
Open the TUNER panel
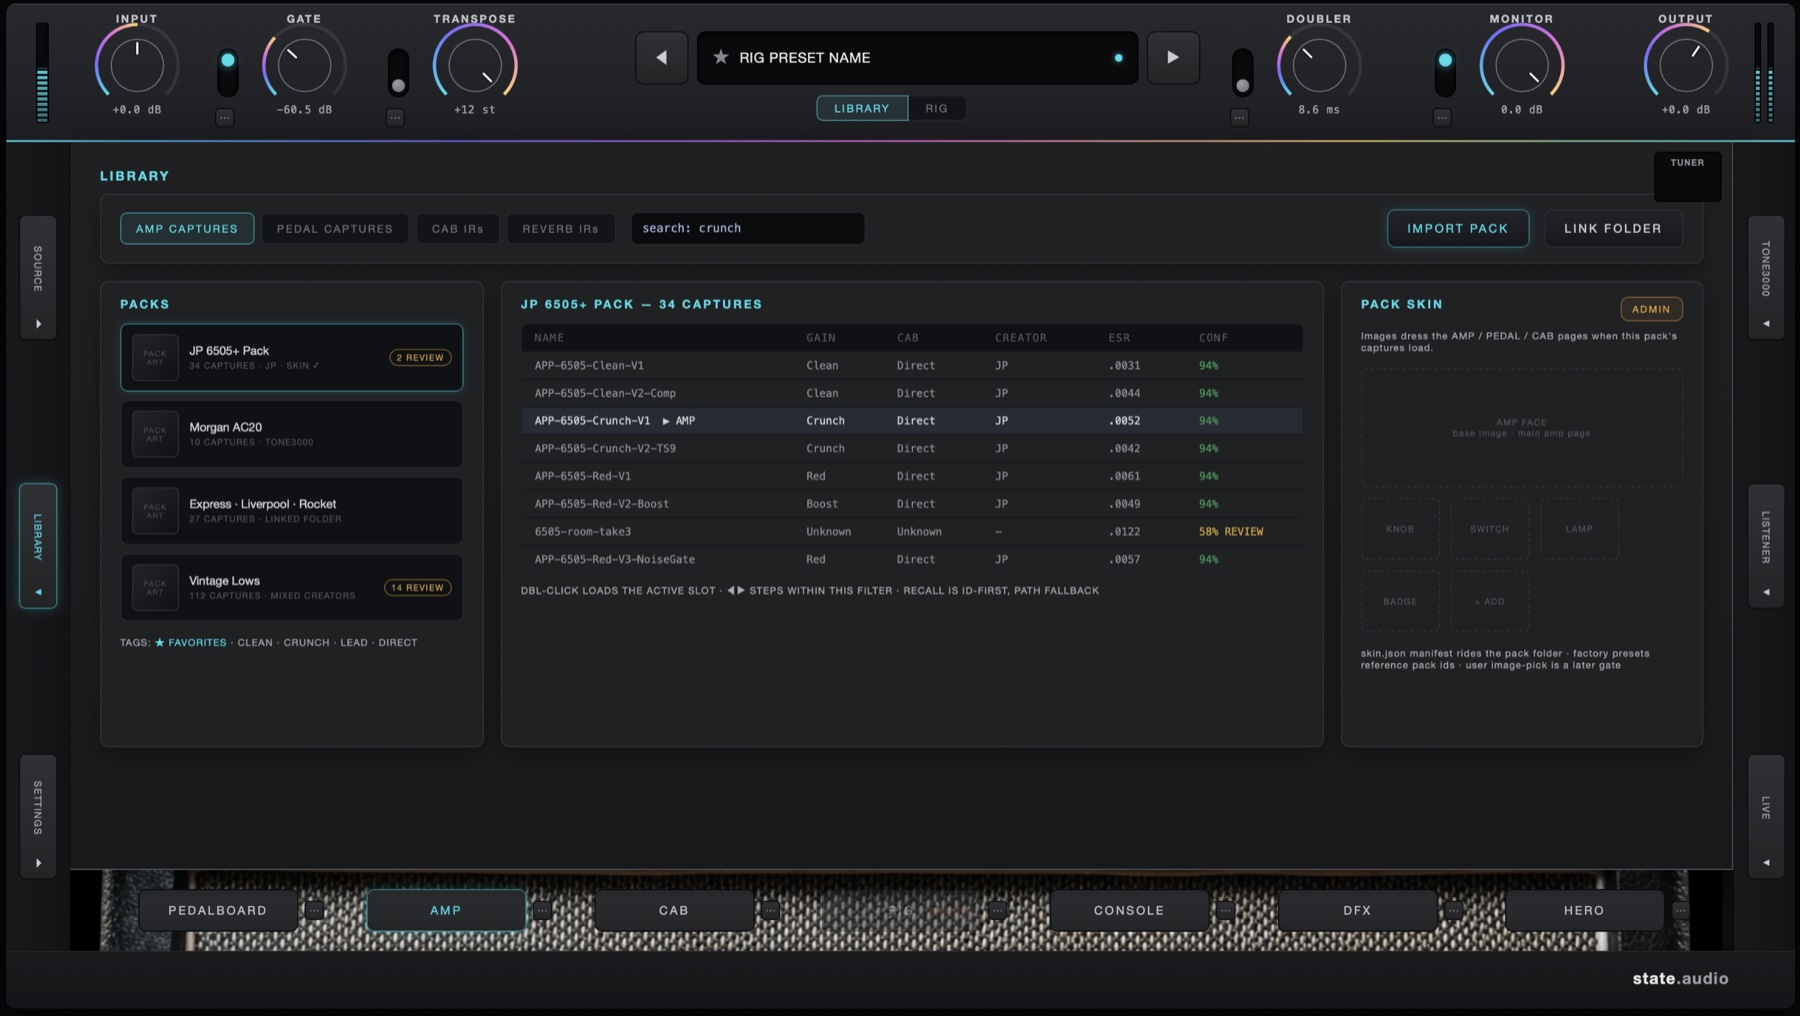(1687, 176)
